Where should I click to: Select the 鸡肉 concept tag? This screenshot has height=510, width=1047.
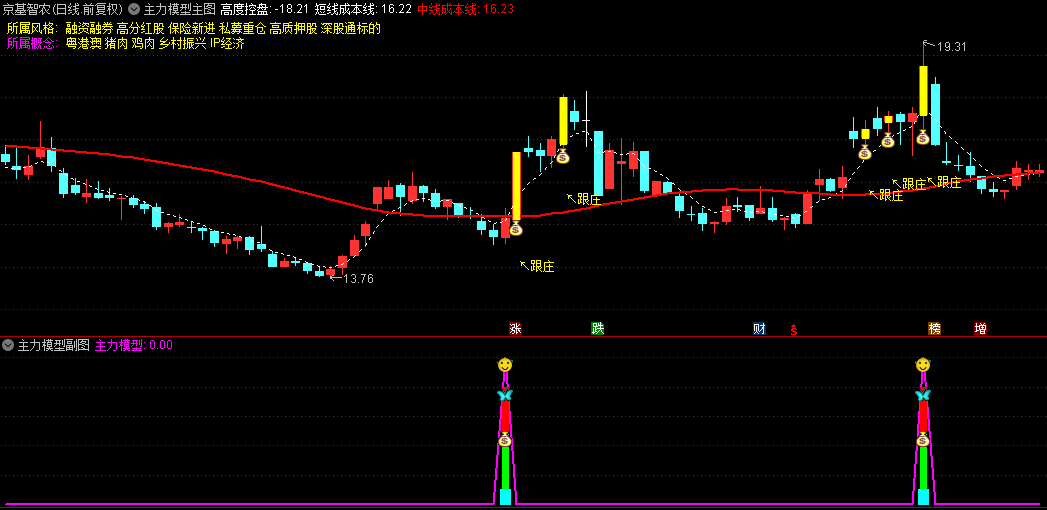click(x=144, y=44)
